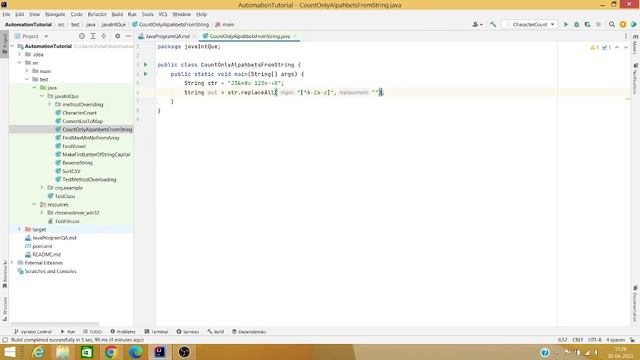Collapse all nodes in the Project panel
Image resolution: width=640 pixels, height=360 pixels.
pos(104,36)
